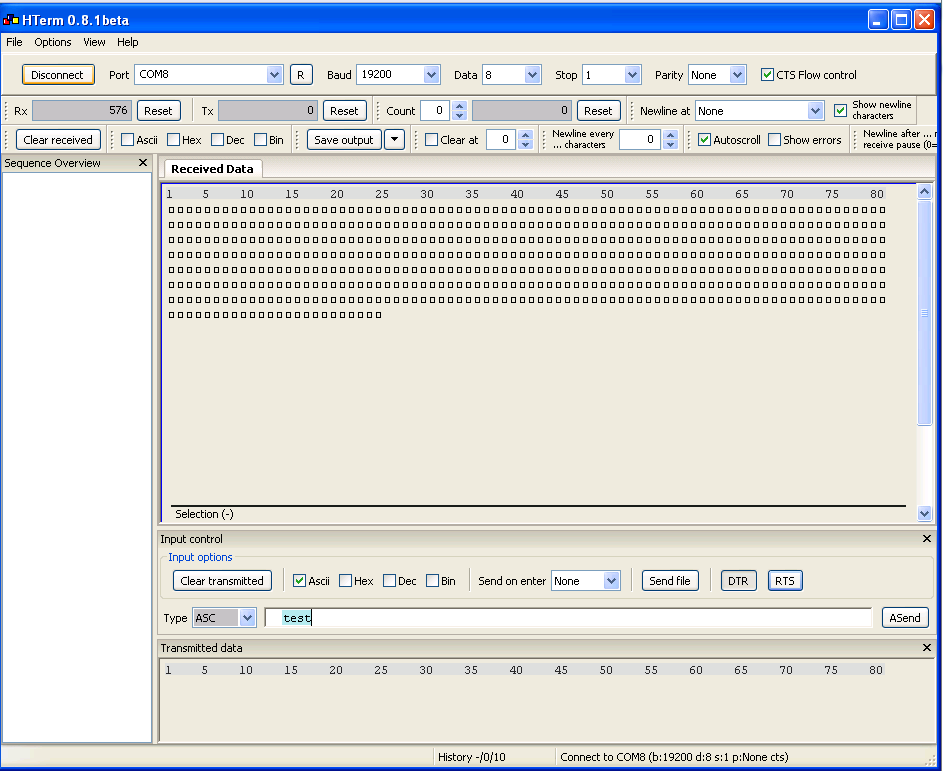943x771 pixels.
Task: Open the Port COM8 dropdown
Action: tap(274, 75)
